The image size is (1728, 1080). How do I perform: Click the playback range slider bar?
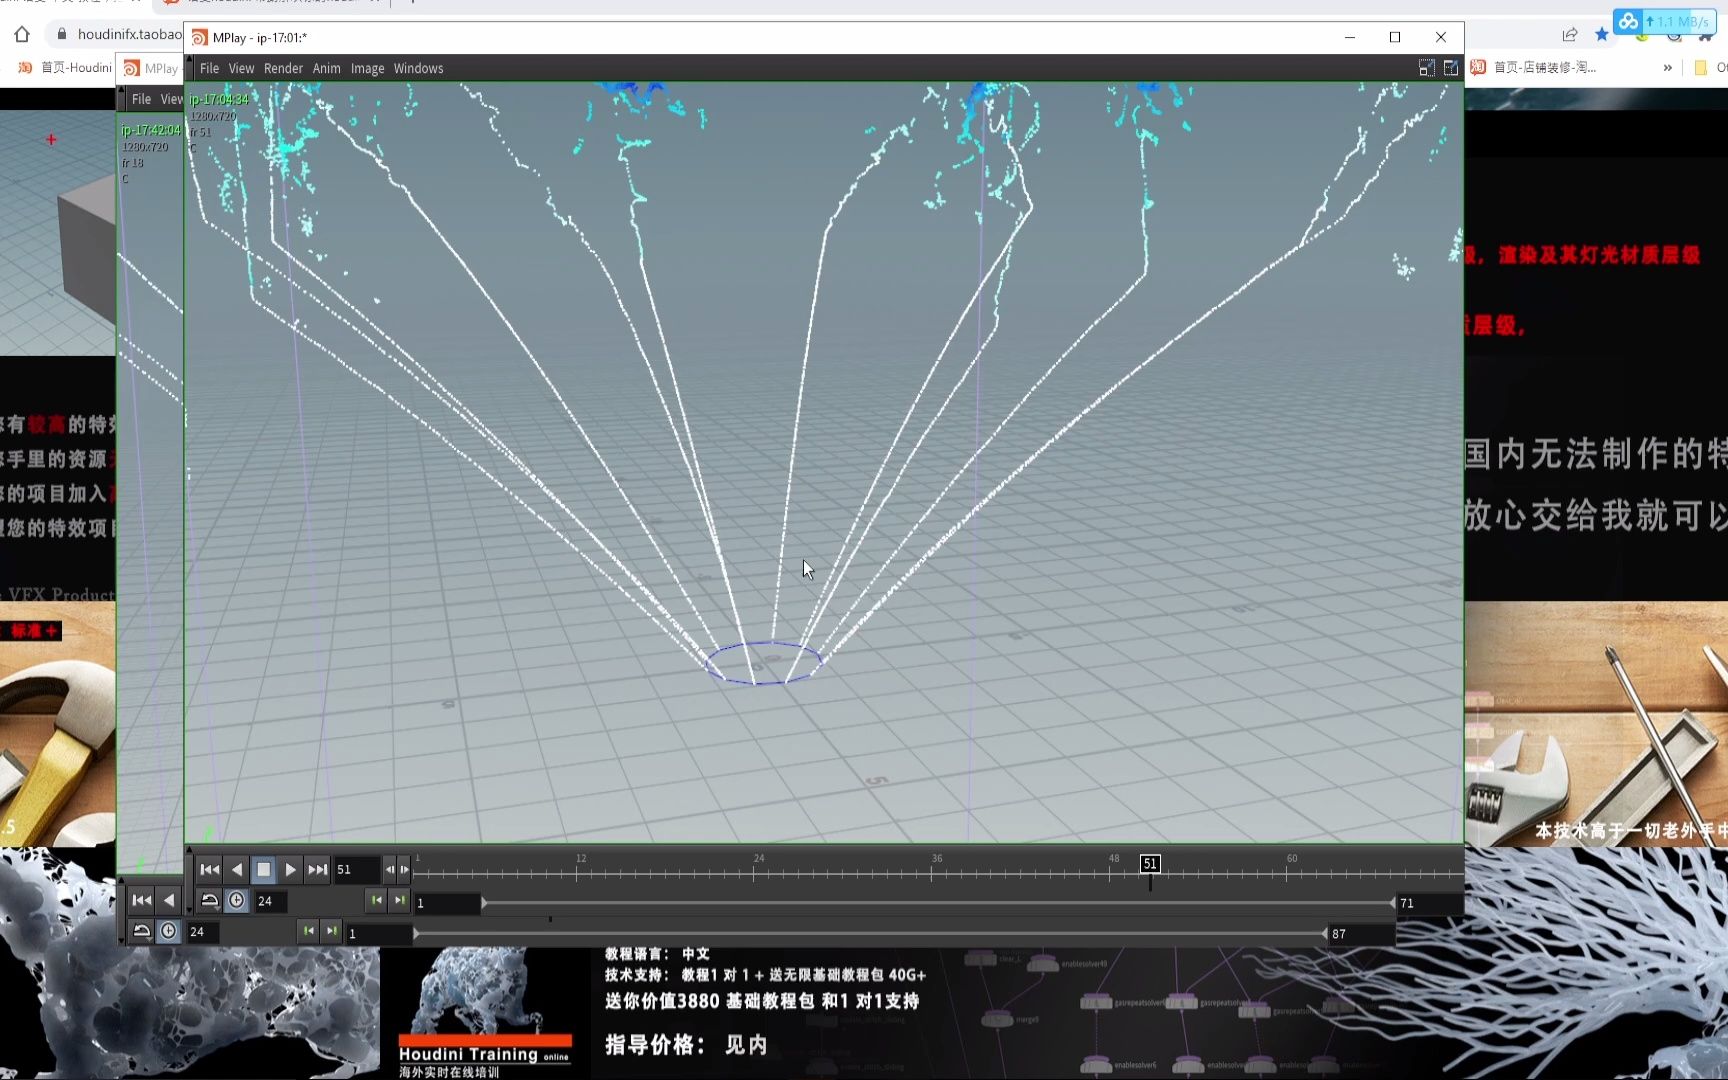(938, 902)
